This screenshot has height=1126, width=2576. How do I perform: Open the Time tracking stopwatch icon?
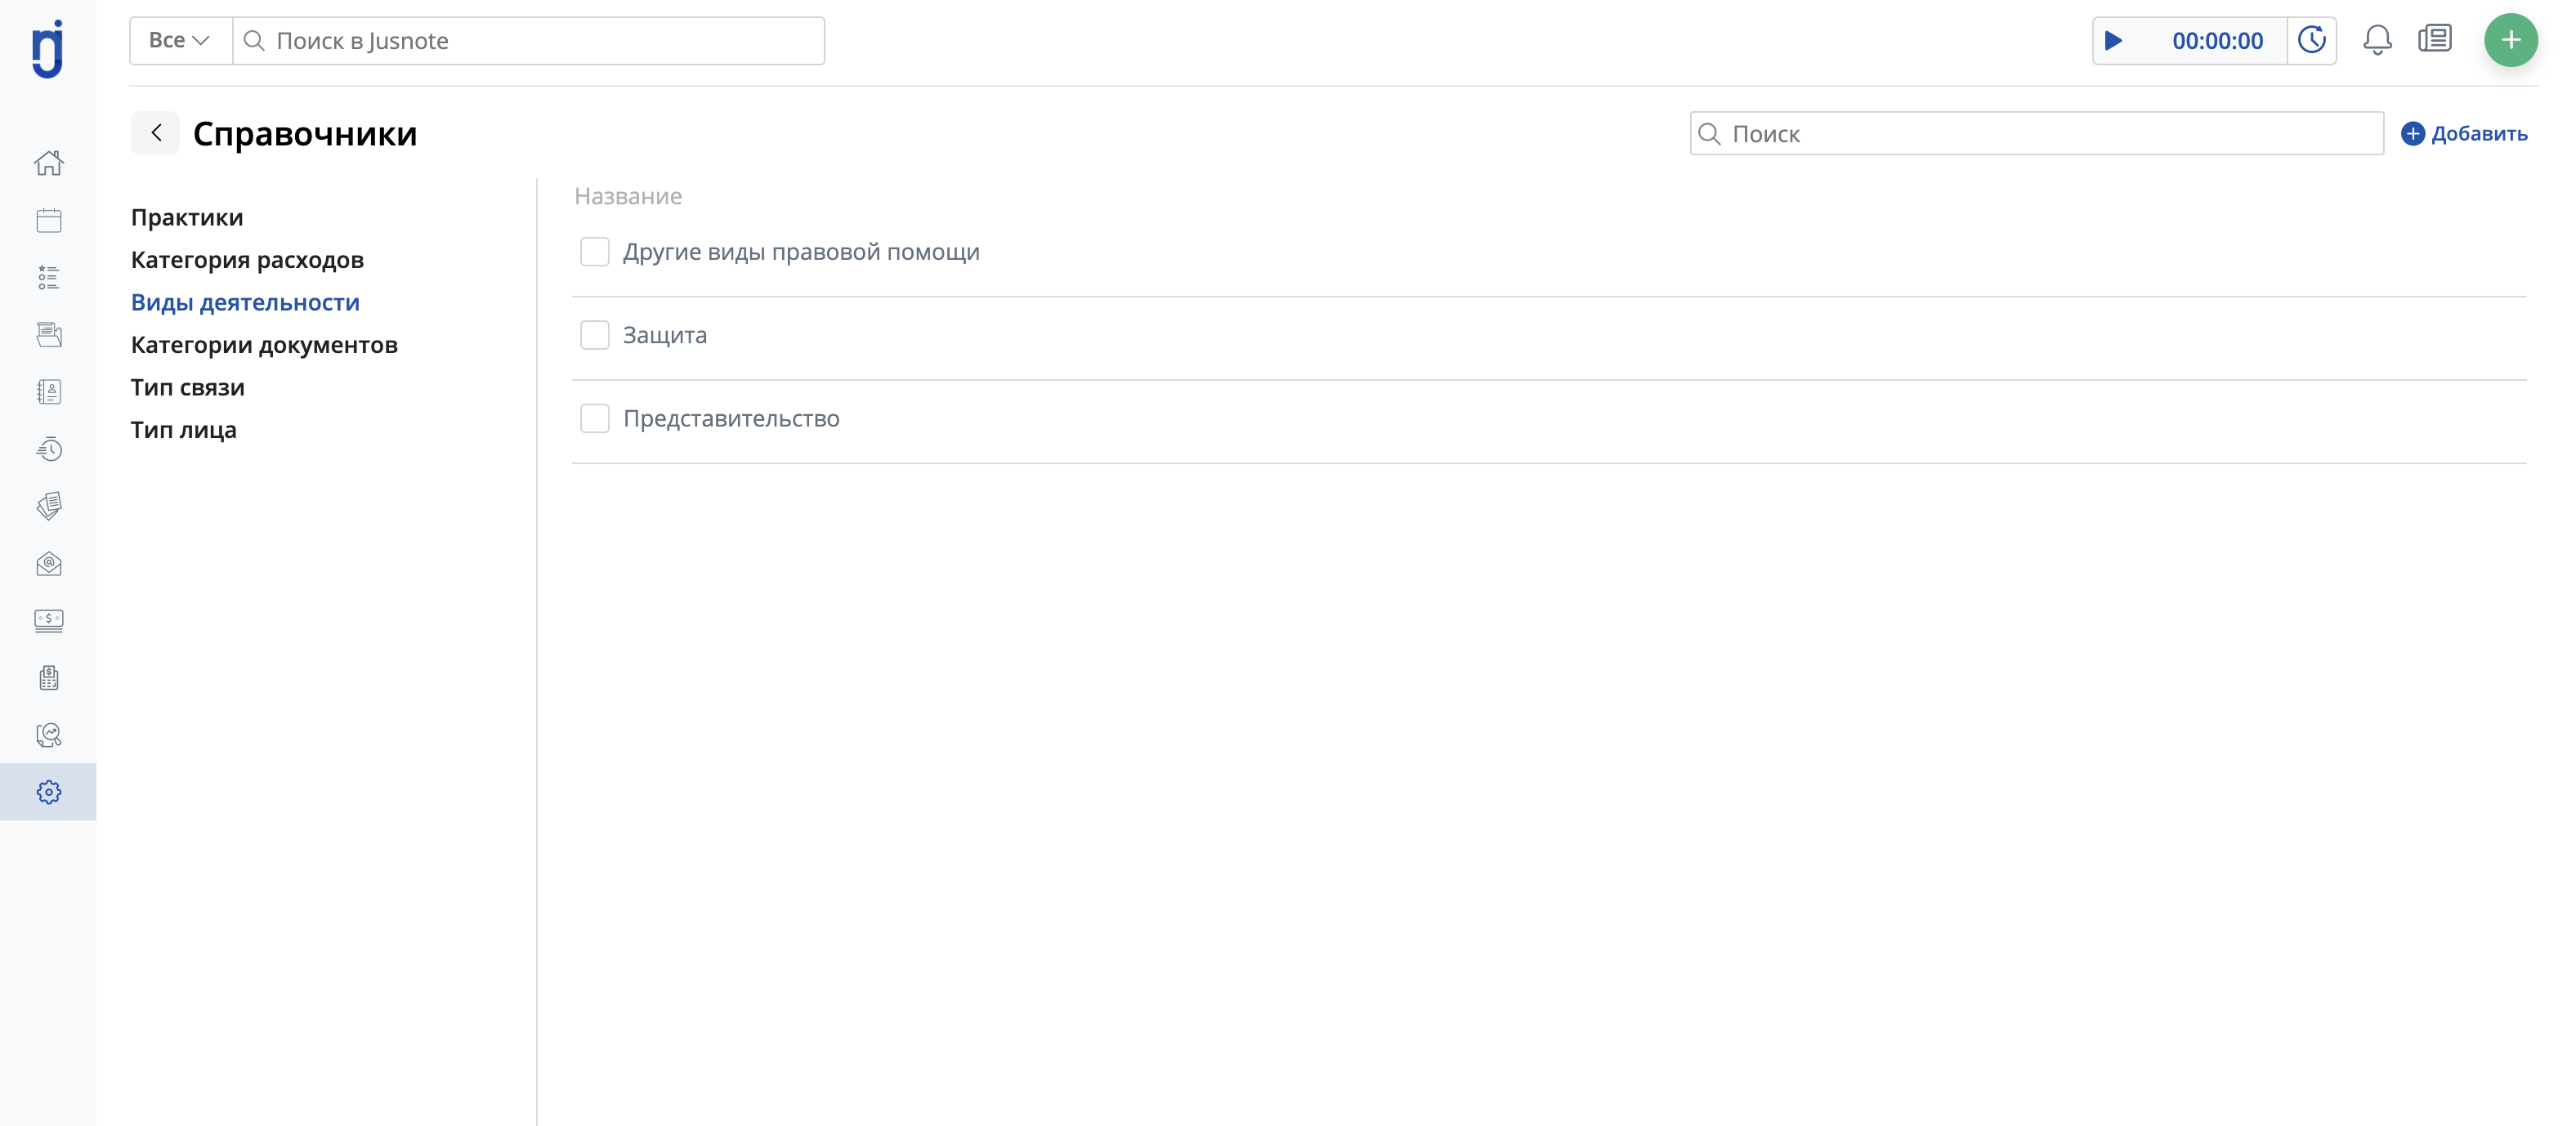point(48,449)
